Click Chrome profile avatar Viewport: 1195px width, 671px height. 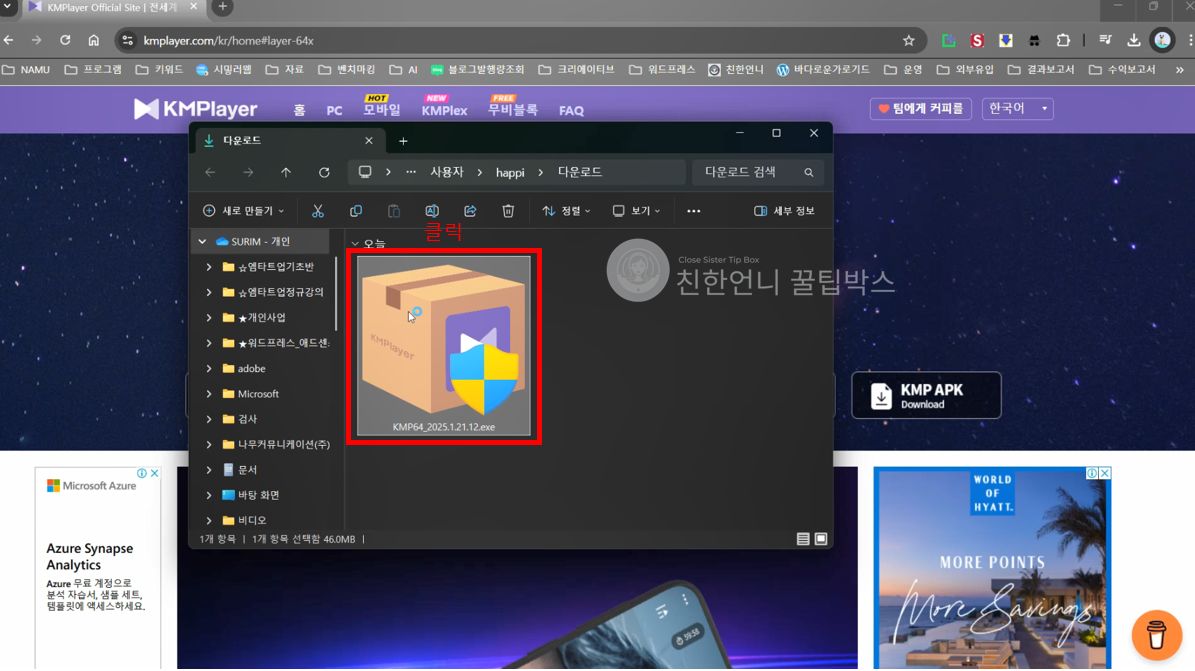[1162, 40]
